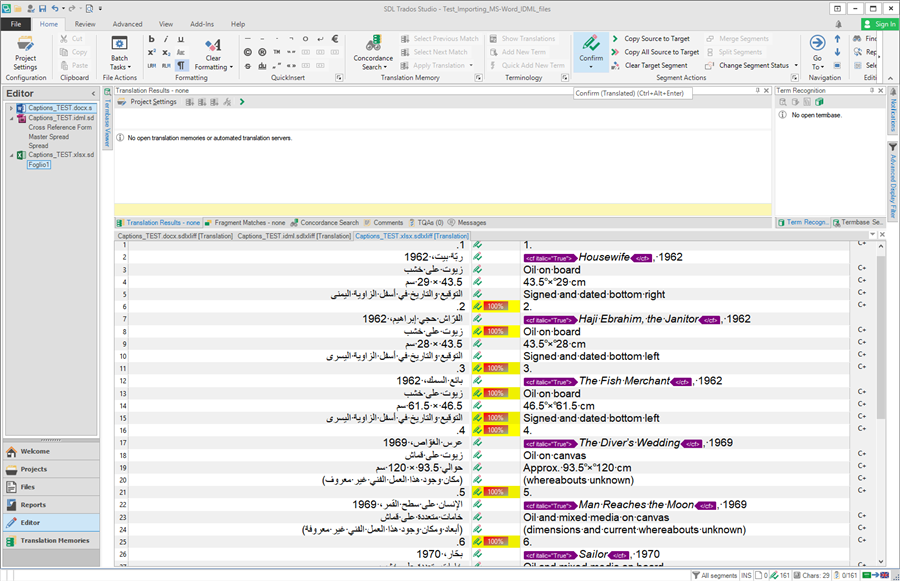Image resolution: width=900 pixels, height=581 pixels.
Task: Open the File menu
Action: [x=16, y=24]
